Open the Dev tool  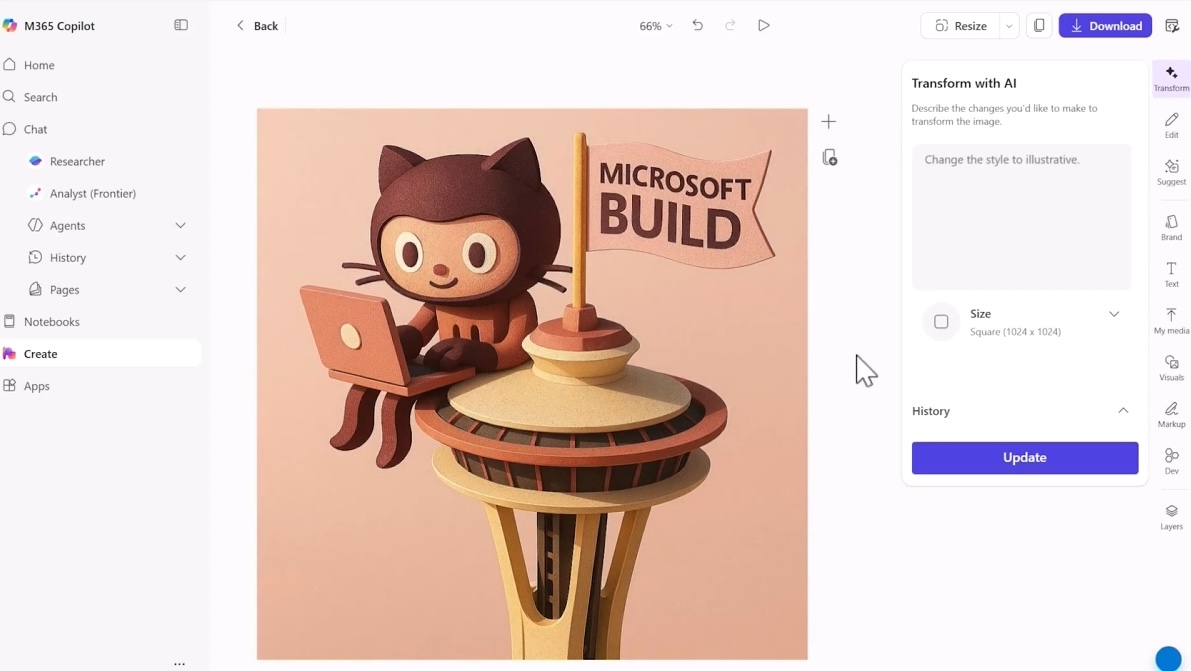pos(1171,461)
